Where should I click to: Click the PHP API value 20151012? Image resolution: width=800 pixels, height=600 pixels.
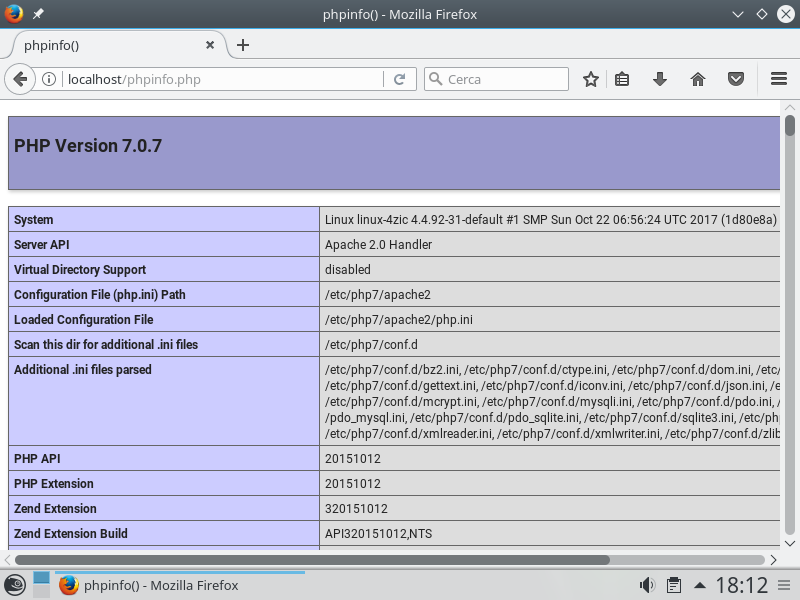pyautogui.click(x=353, y=458)
